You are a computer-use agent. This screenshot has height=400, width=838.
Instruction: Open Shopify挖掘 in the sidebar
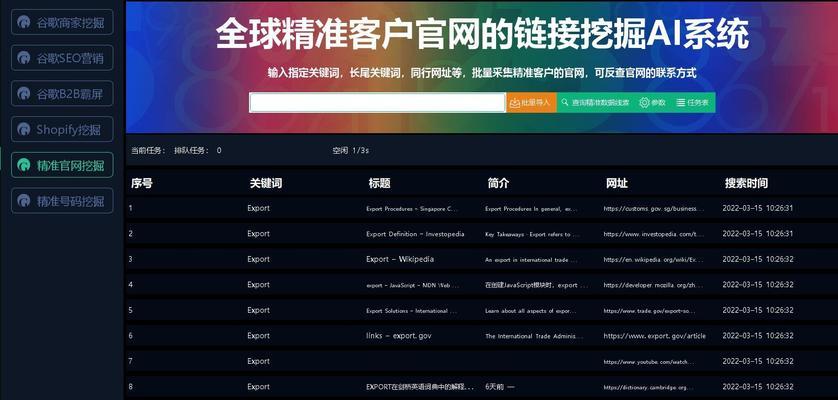tap(62, 129)
